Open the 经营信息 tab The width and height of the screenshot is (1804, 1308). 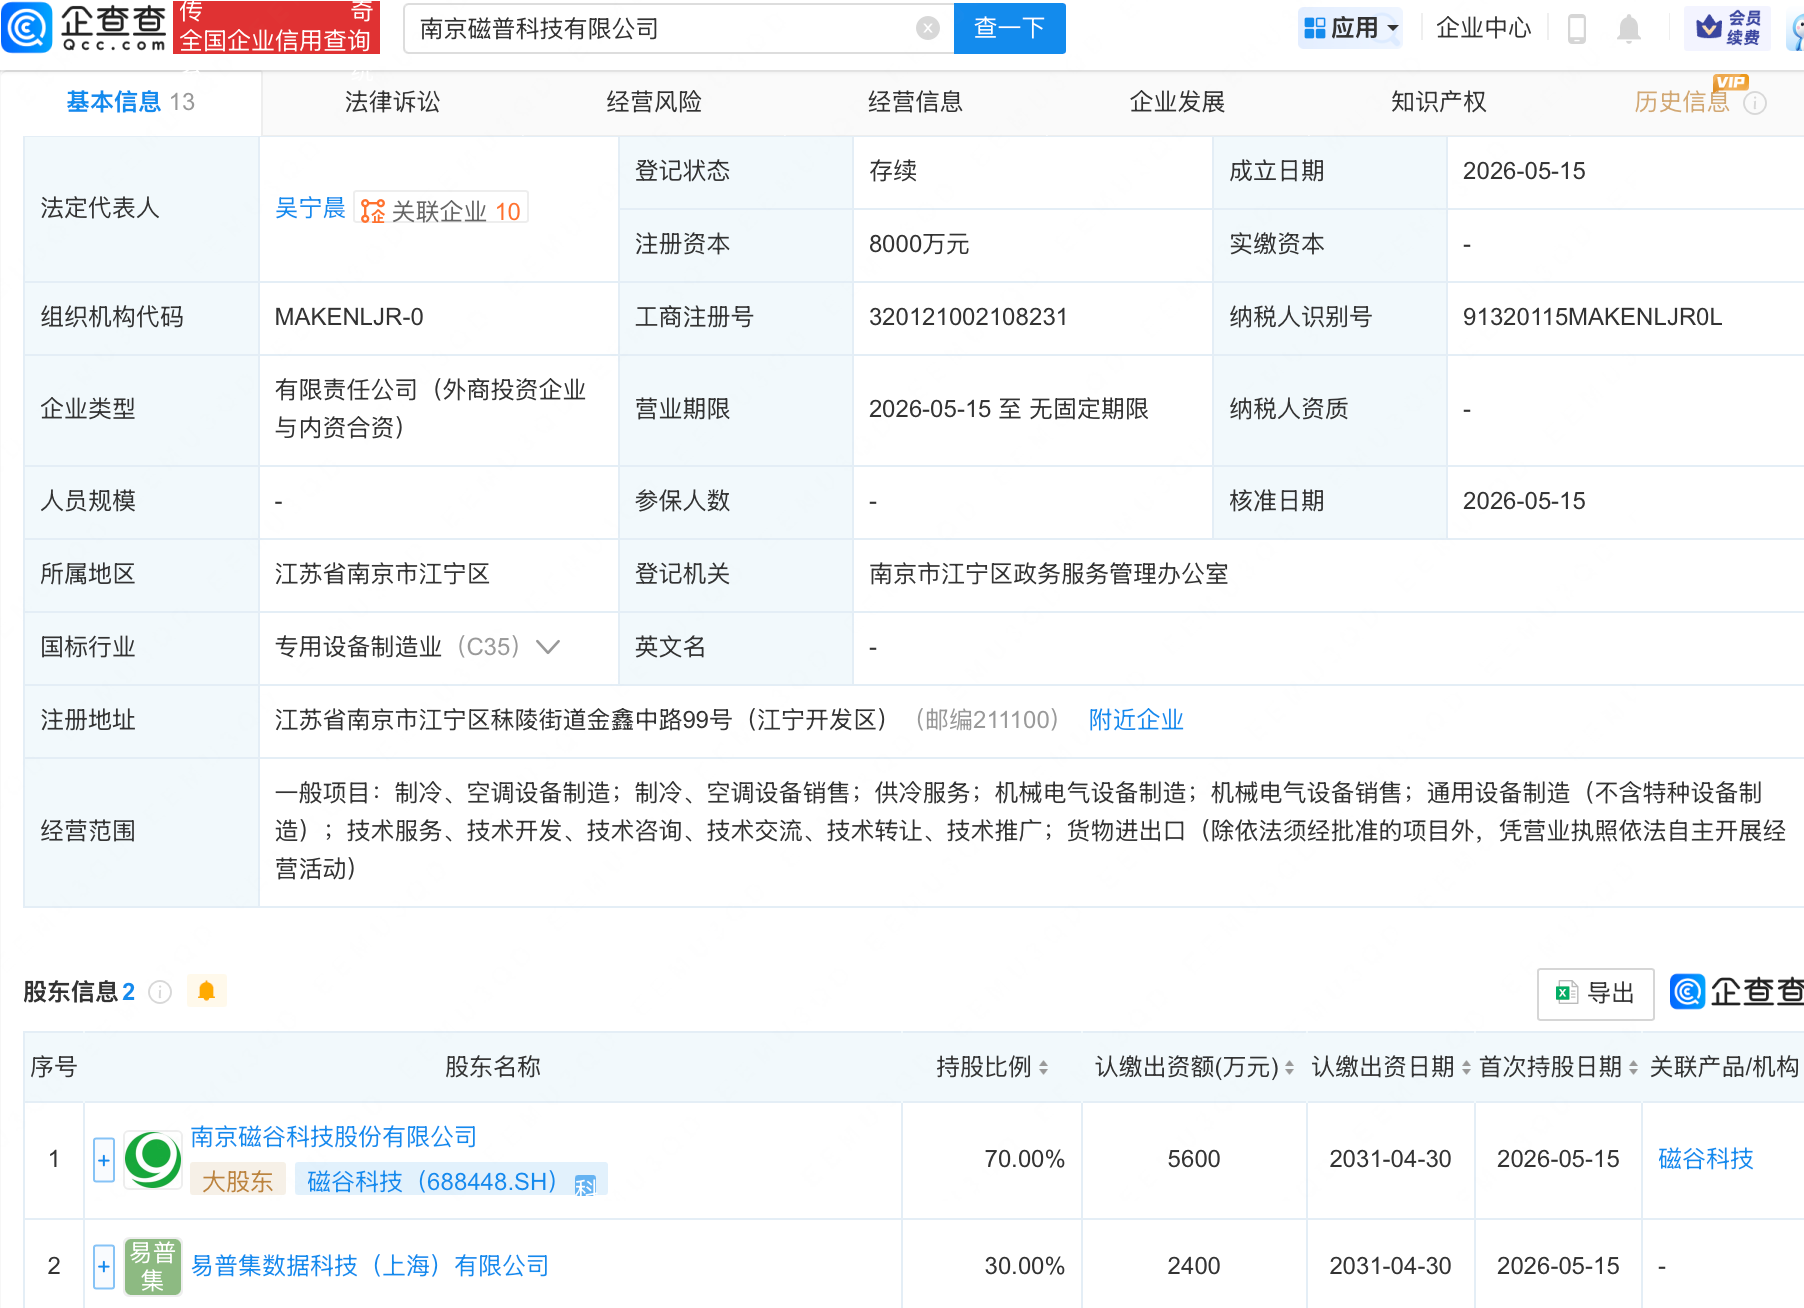[915, 102]
